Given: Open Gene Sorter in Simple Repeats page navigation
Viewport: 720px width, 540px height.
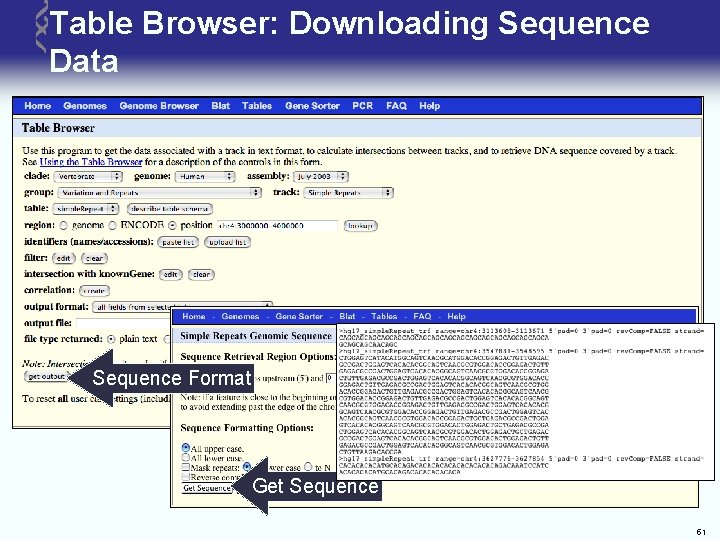Looking at the screenshot, I should coord(299,316).
